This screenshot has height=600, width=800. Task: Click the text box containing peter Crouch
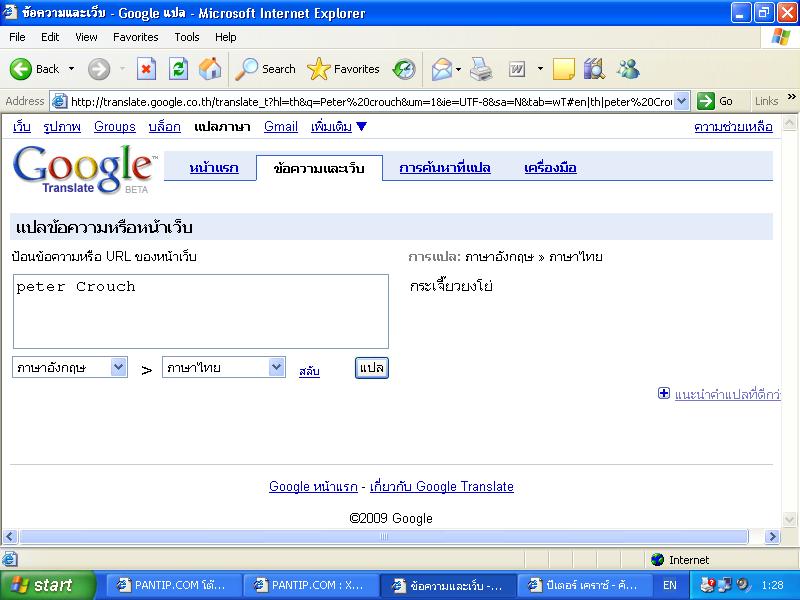(201, 311)
